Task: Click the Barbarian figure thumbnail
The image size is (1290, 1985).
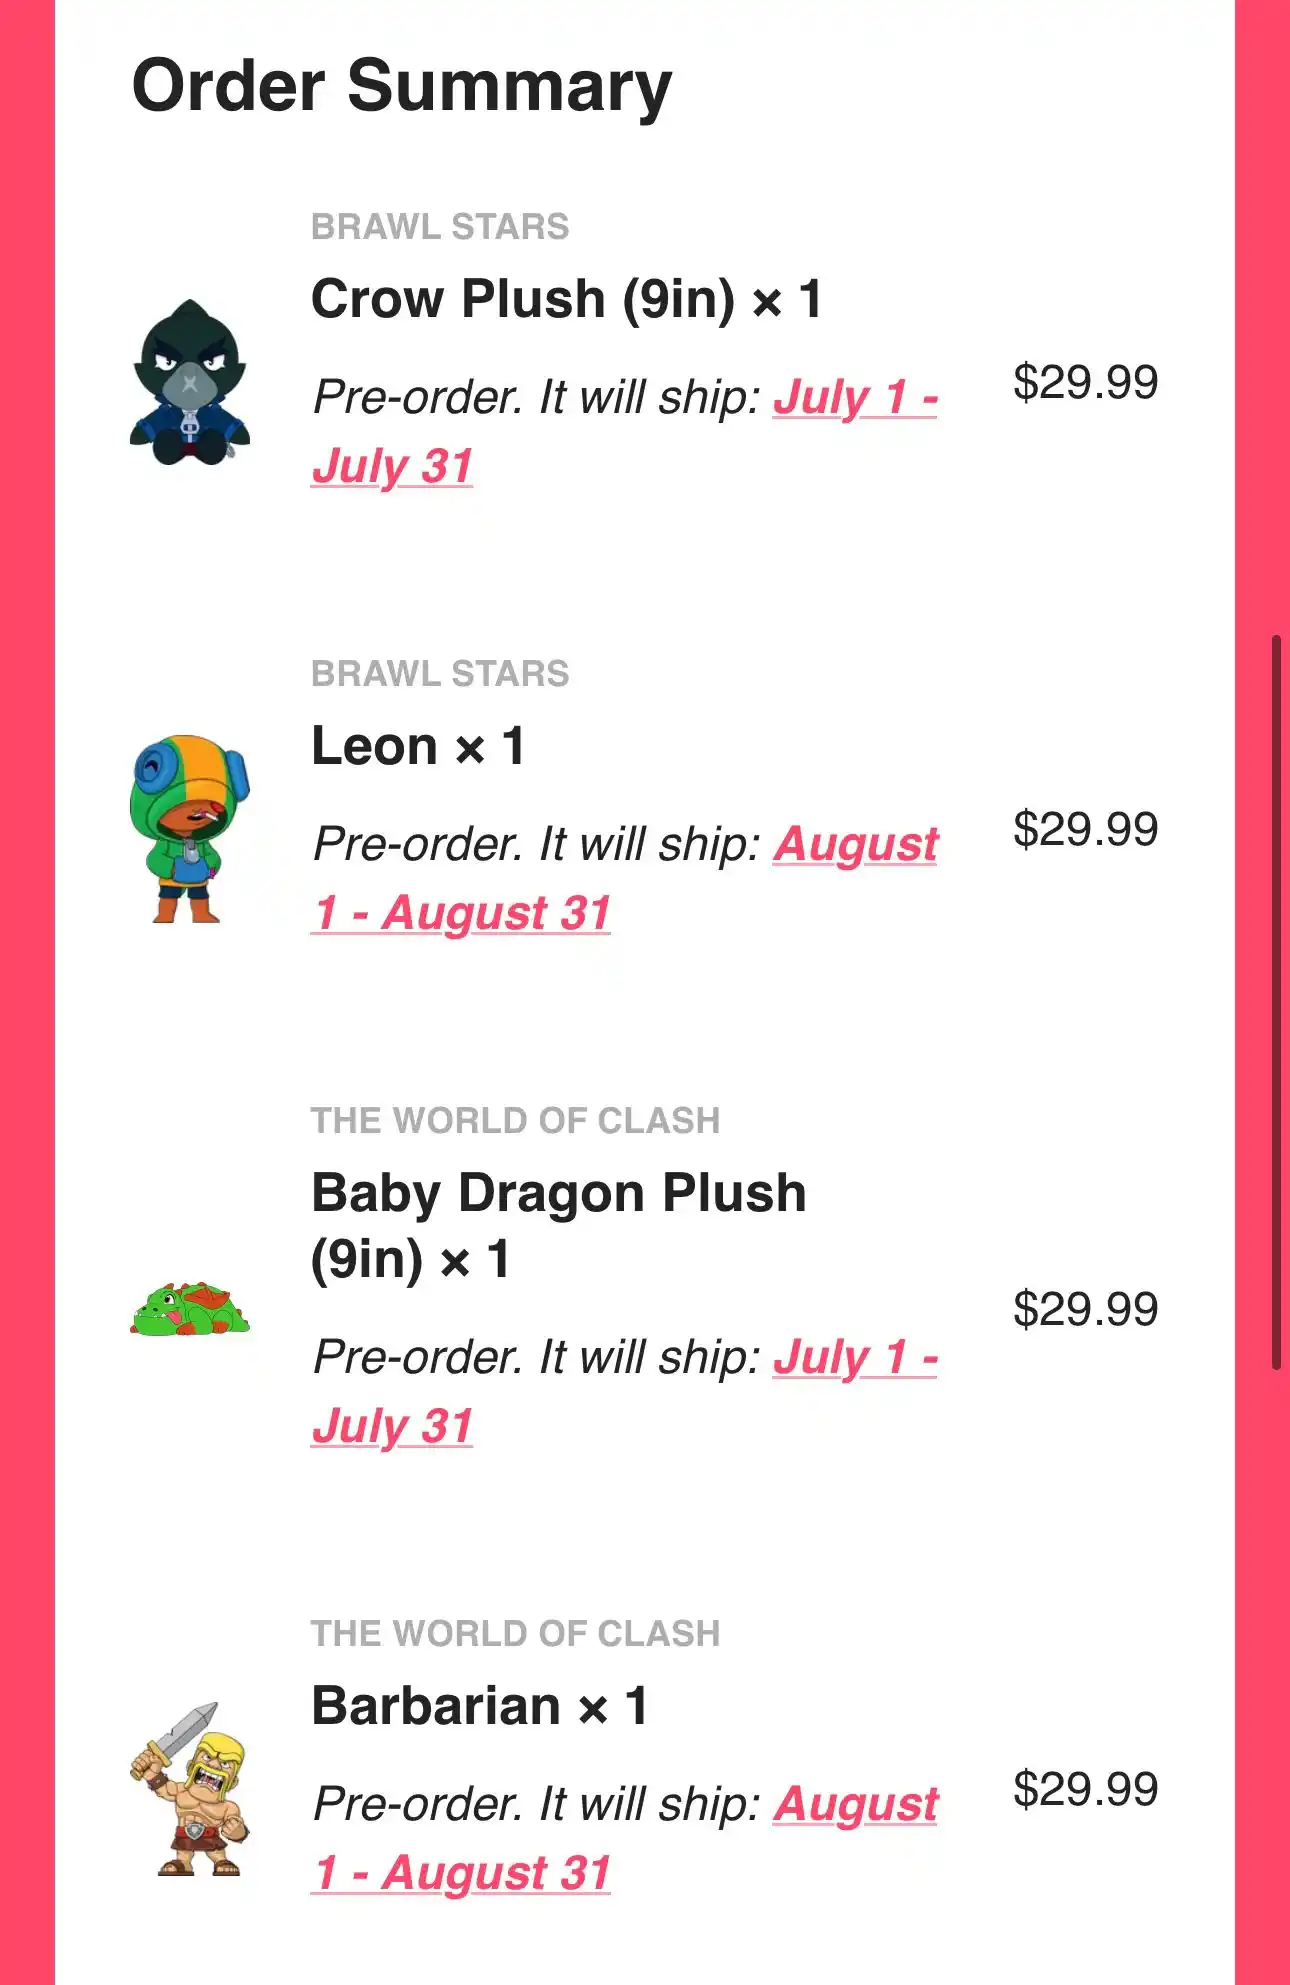Action: pyautogui.click(x=189, y=1789)
